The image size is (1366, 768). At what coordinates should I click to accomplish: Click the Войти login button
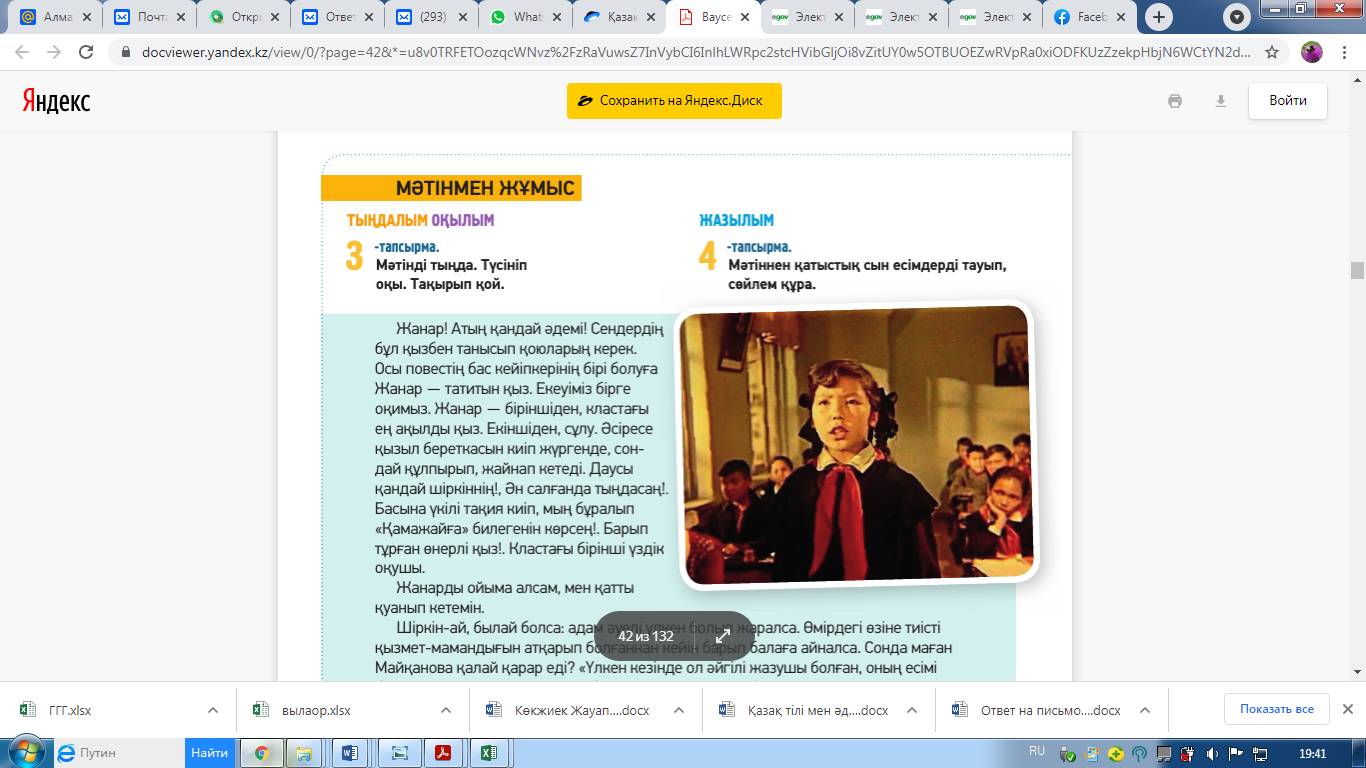[x=1287, y=101]
